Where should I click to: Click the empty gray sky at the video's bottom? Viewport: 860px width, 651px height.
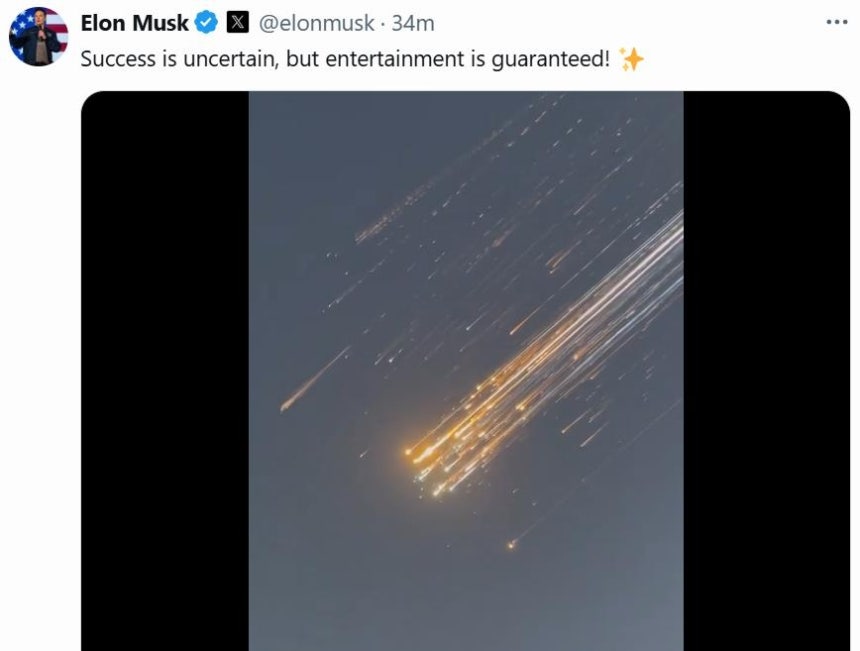(466, 609)
